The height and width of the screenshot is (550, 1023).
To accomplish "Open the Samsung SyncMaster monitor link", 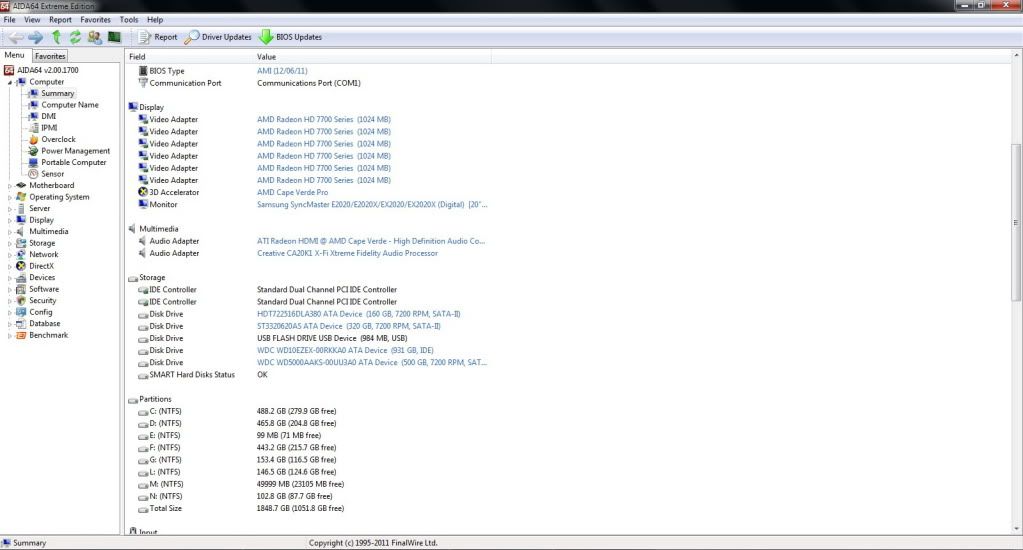I will point(372,204).
